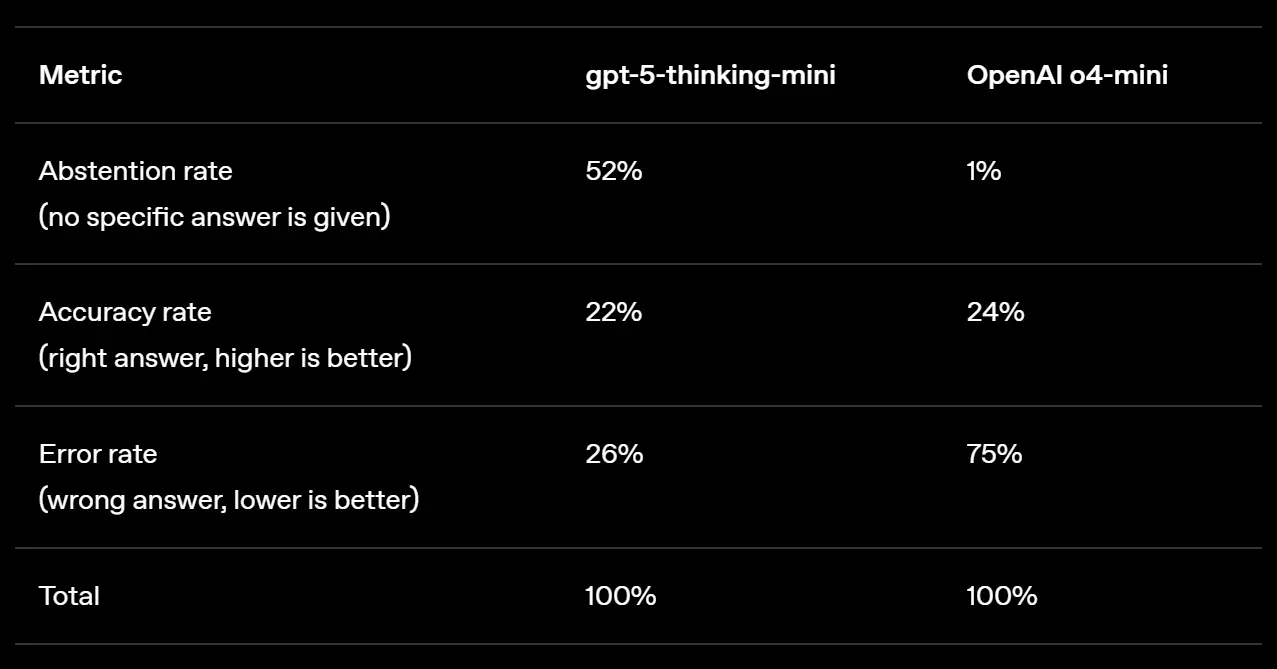Viewport: 1277px width, 669px height.
Task: Select the 1% abstention rate value
Action: [983, 171]
